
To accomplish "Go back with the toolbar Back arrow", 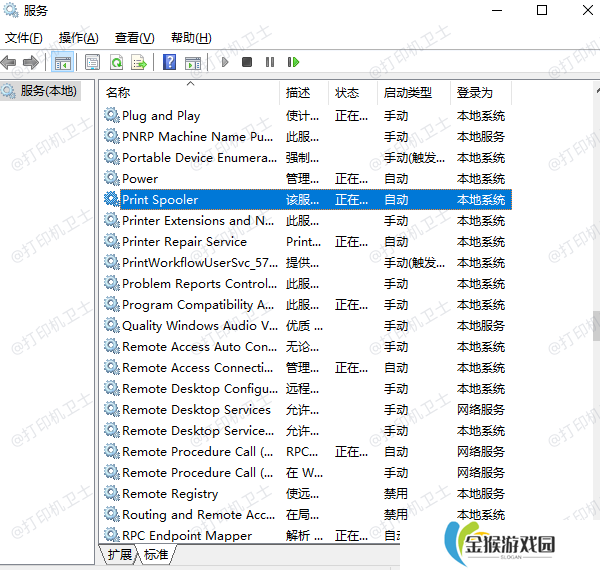I will [8, 62].
